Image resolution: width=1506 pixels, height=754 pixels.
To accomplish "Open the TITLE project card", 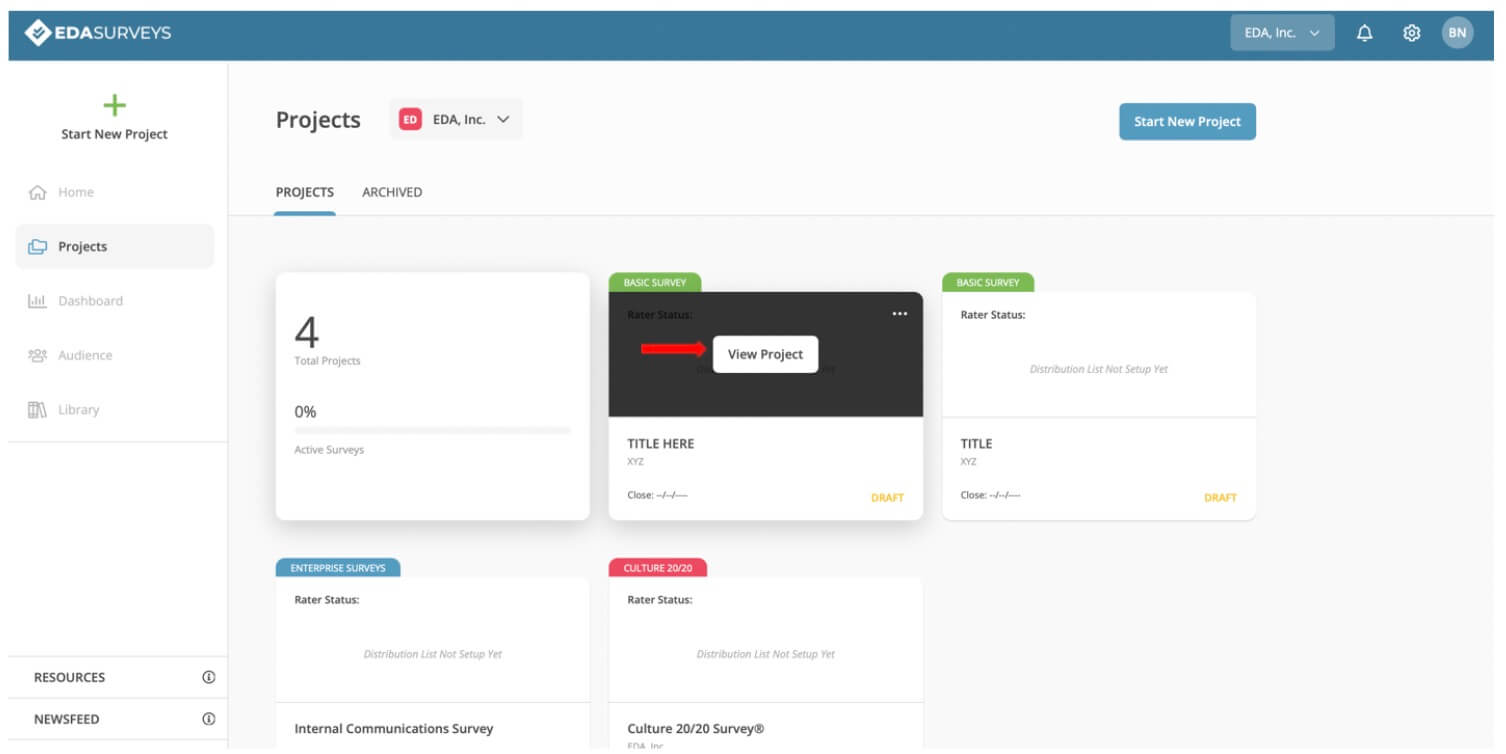I will point(1099,406).
